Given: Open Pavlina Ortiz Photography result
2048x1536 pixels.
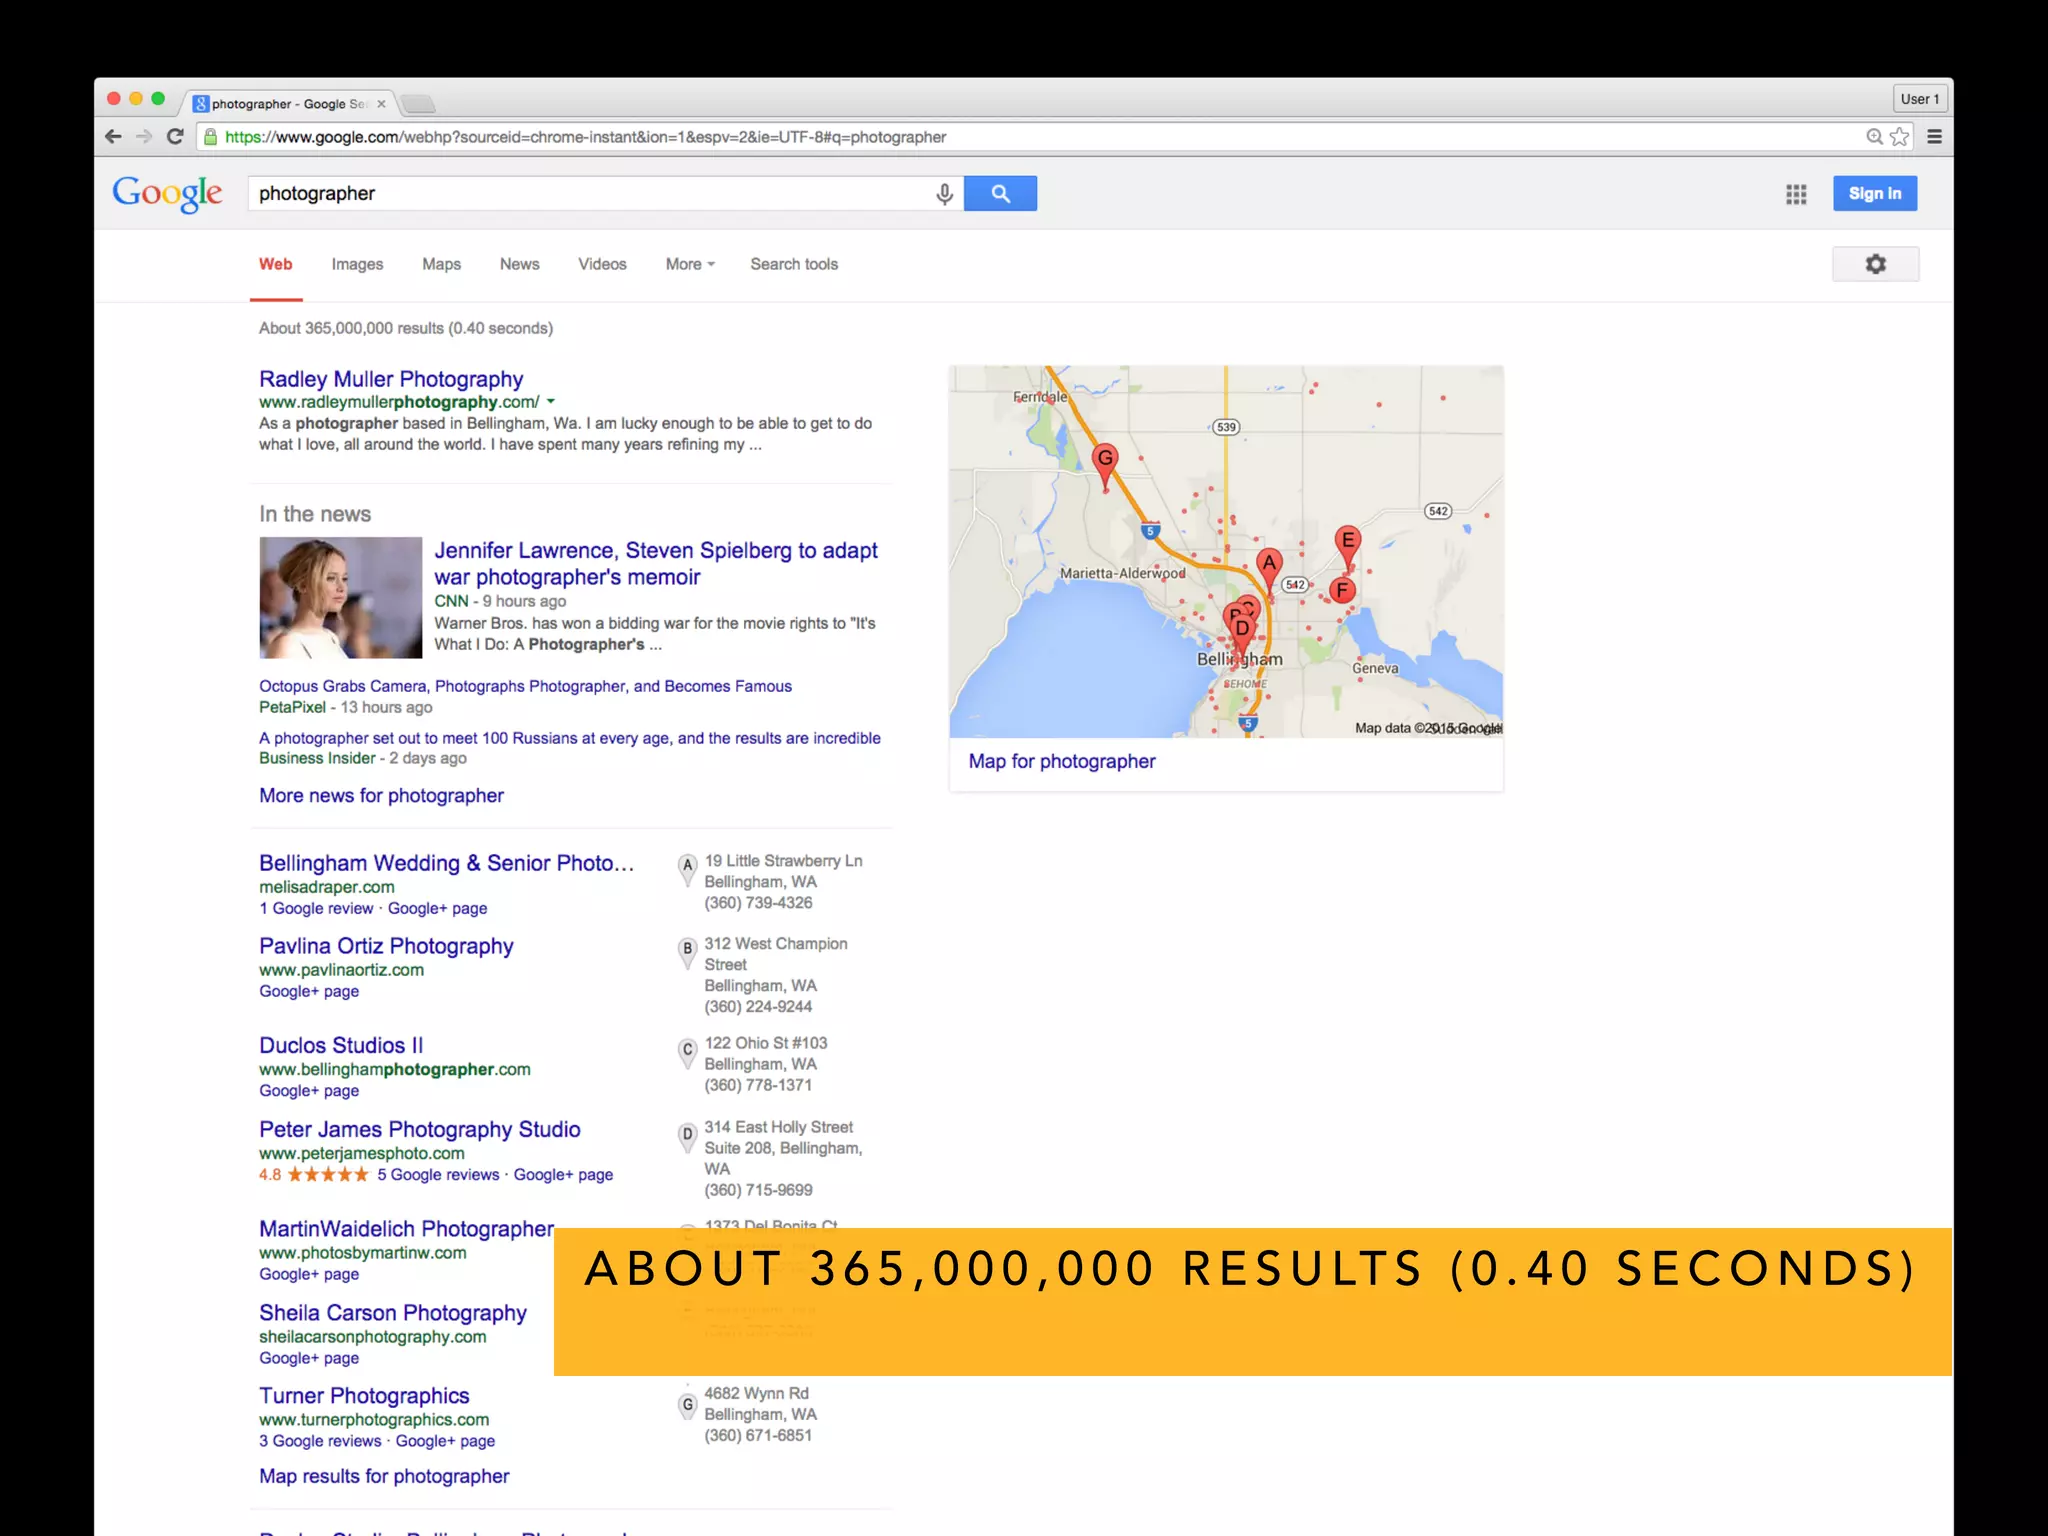Looking at the screenshot, I should 386,946.
